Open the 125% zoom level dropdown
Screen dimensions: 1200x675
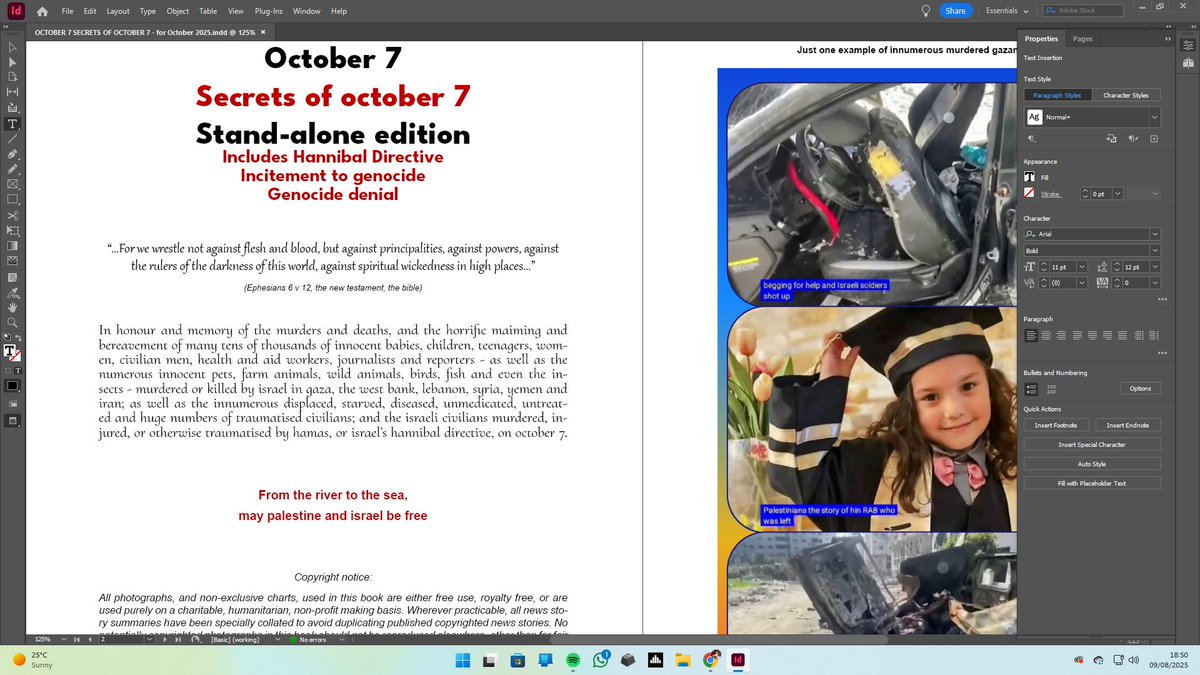coord(64,639)
